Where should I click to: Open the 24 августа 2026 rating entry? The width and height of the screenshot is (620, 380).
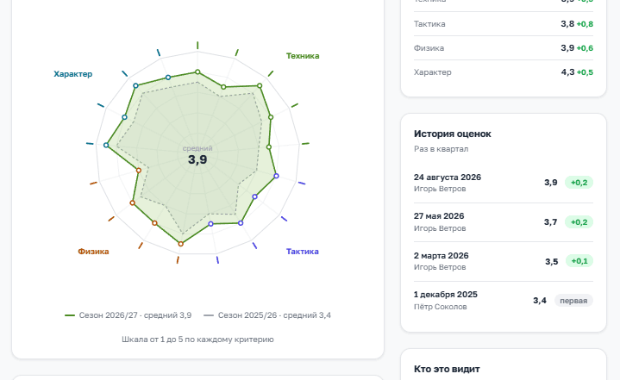(x=503, y=182)
